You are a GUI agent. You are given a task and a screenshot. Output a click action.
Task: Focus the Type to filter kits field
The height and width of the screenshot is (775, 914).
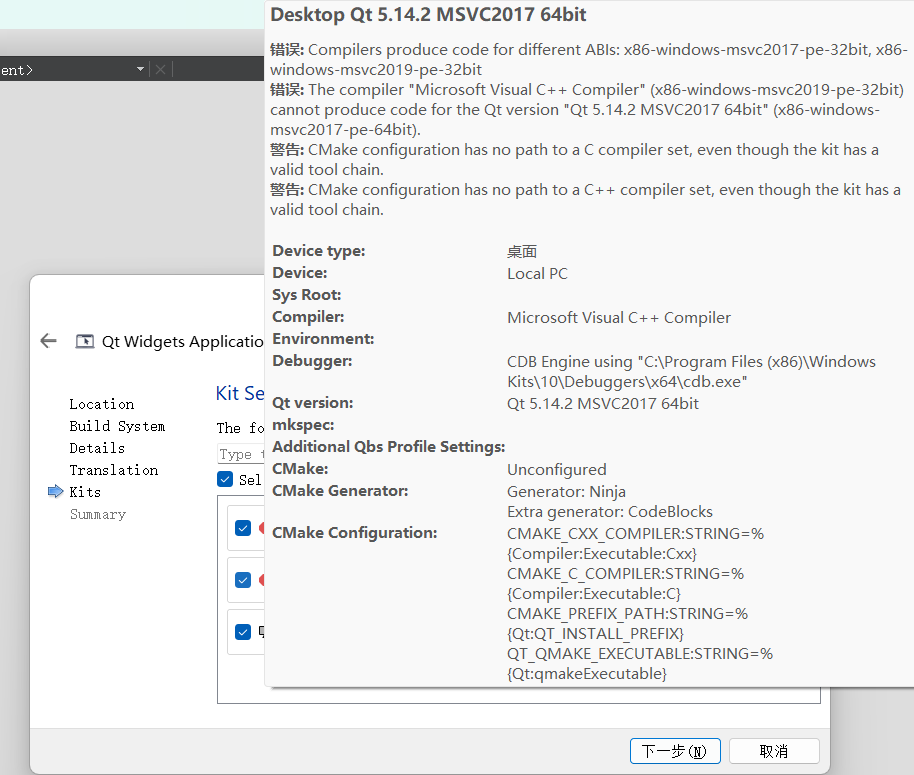[x=241, y=454]
